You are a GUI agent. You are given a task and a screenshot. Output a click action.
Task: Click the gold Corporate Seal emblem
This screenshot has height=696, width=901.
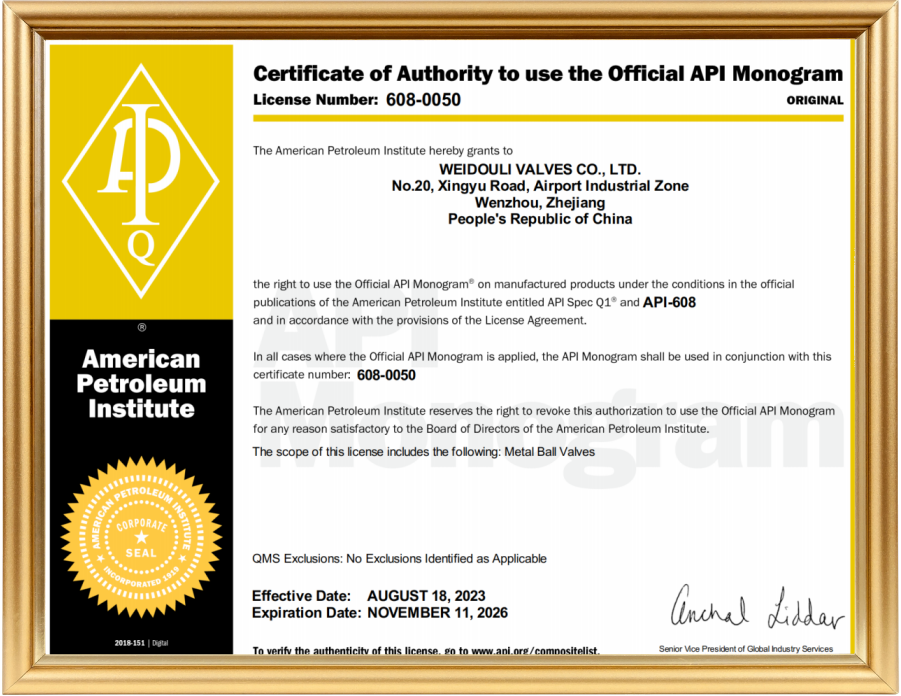[x=141, y=538]
